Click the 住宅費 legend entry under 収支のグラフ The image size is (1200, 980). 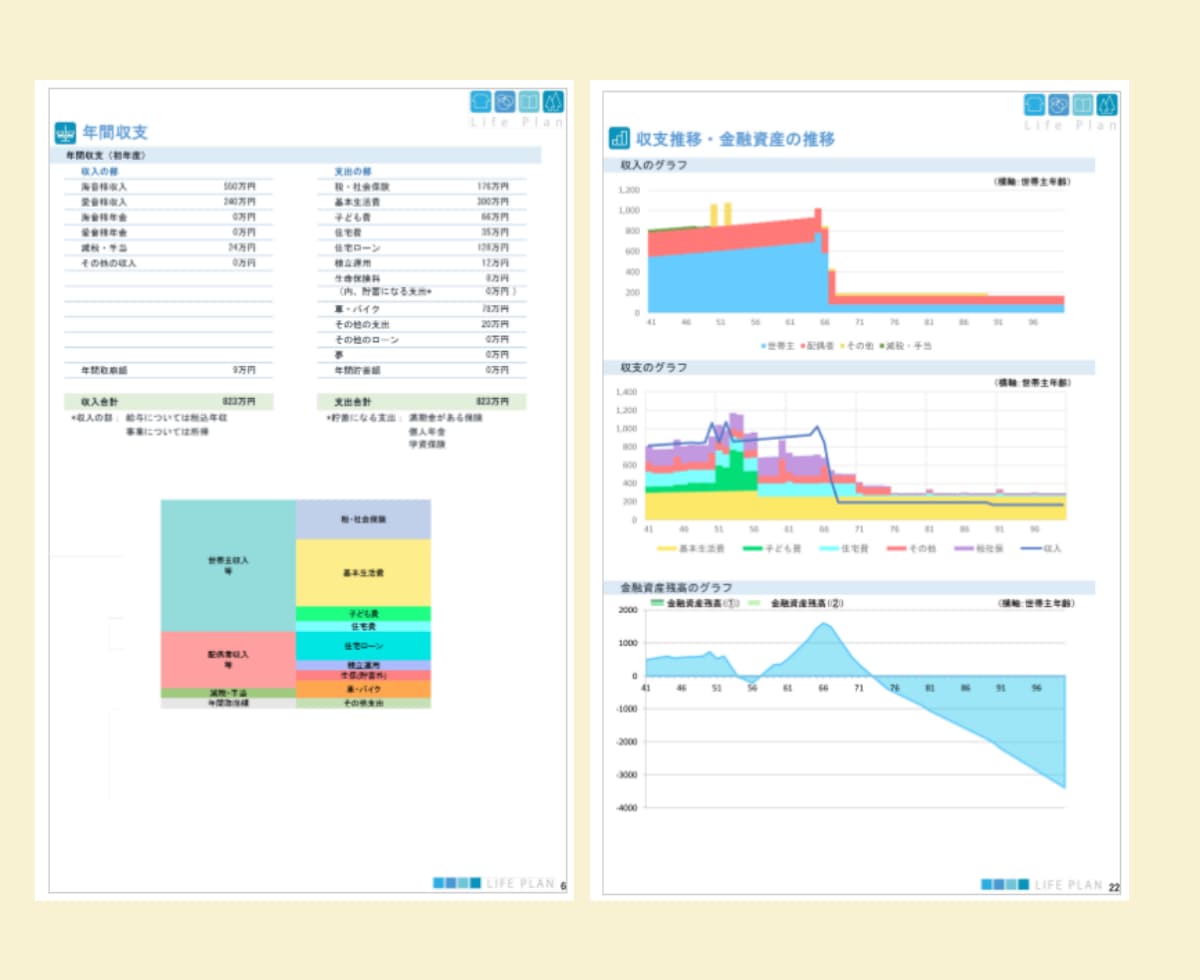[845, 548]
